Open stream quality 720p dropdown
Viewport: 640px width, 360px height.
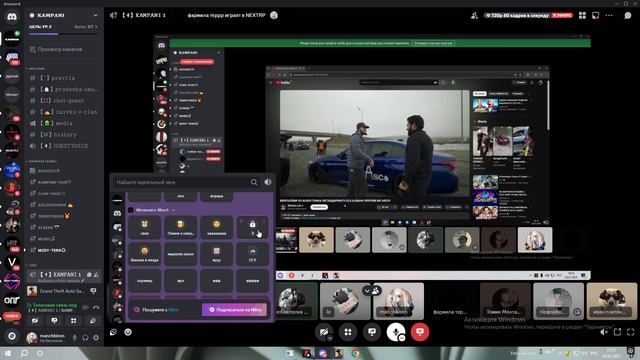(517, 16)
